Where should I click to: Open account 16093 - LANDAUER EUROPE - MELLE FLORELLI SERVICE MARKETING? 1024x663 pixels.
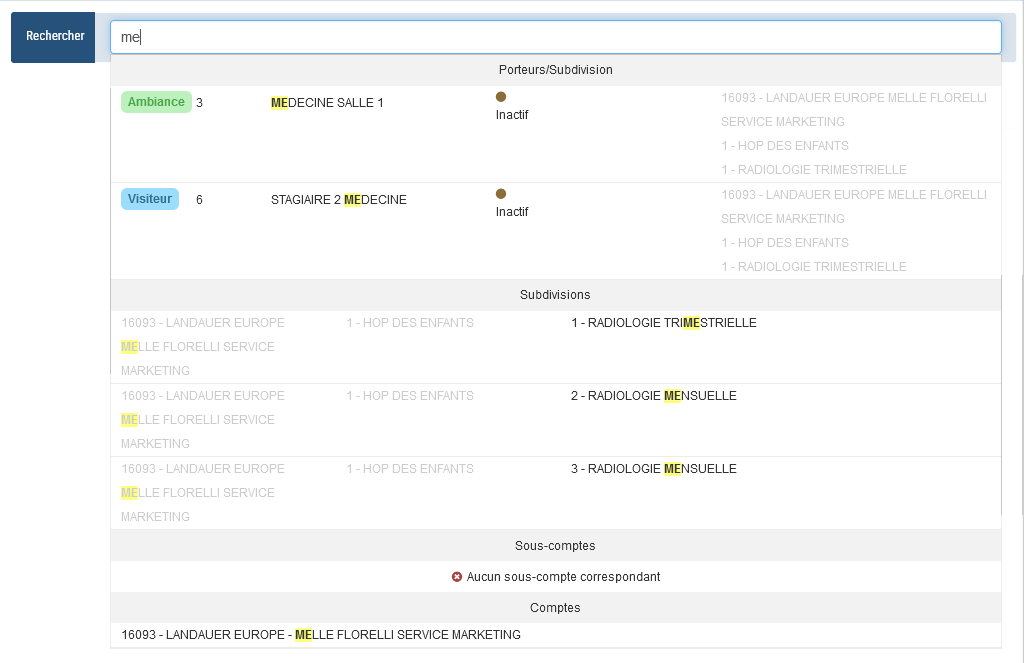click(321, 635)
